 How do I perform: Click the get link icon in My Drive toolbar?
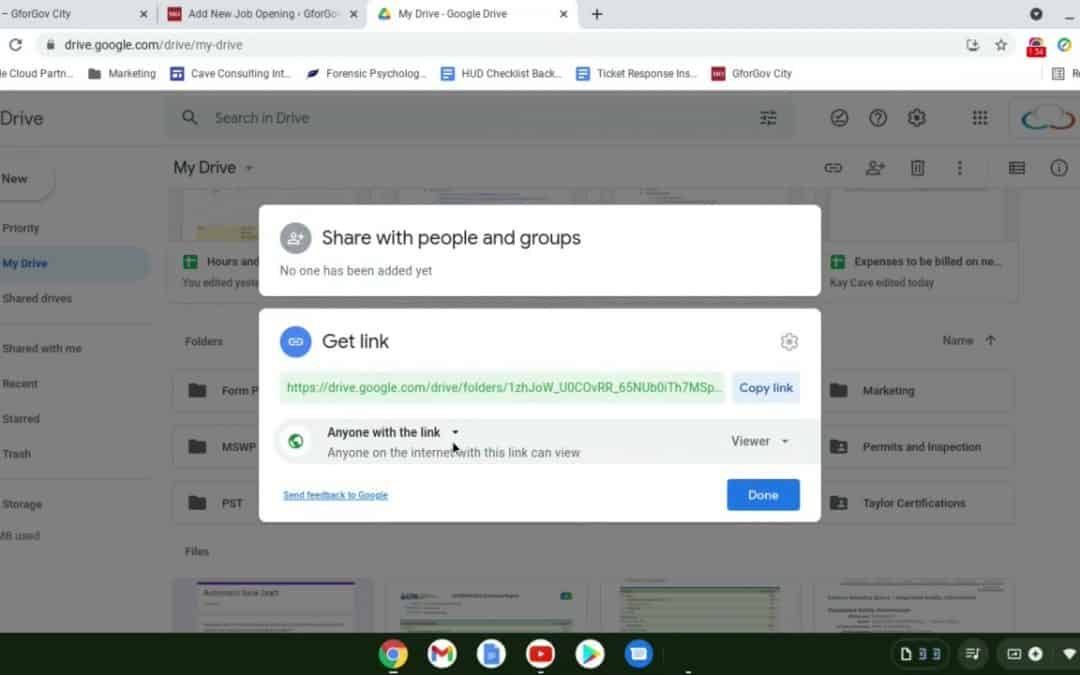click(x=833, y=167)
